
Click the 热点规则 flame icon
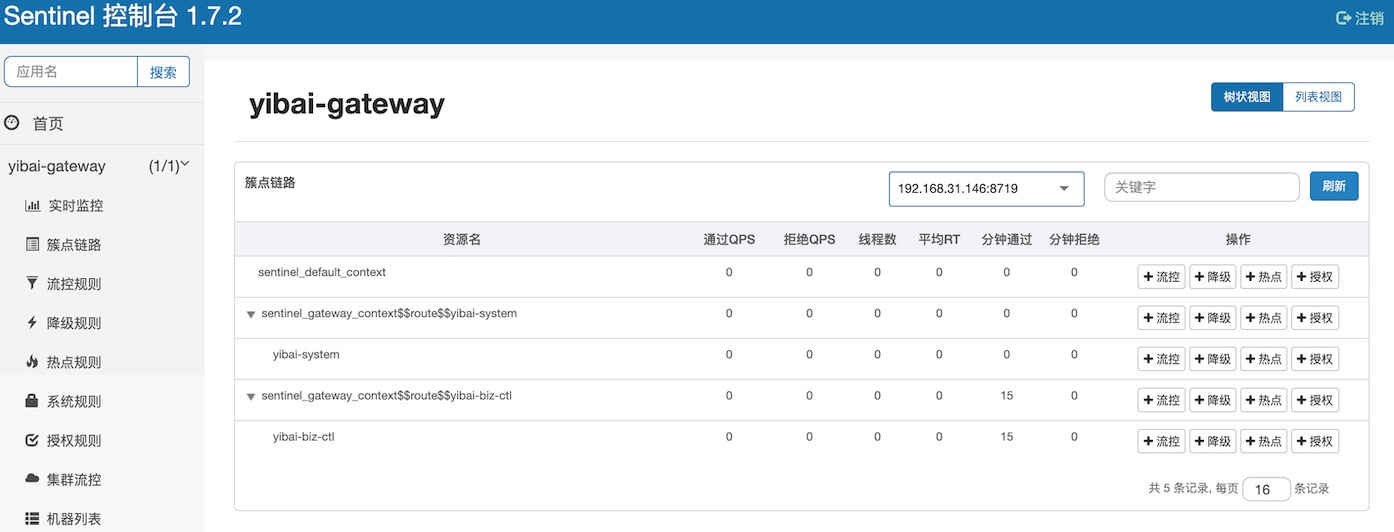pyautogui.click(x=32, y=361)
